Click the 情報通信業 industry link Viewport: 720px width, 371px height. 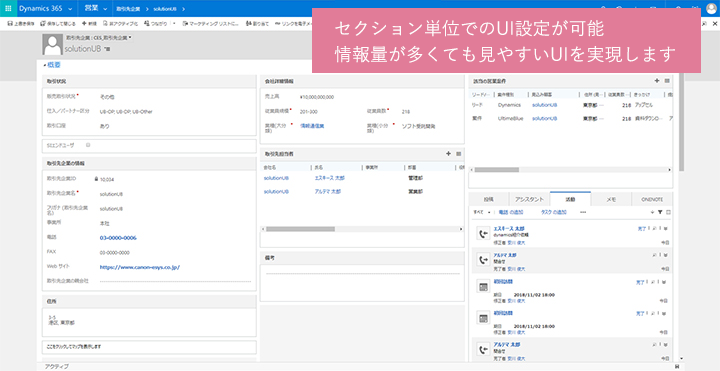click(312, 125)
